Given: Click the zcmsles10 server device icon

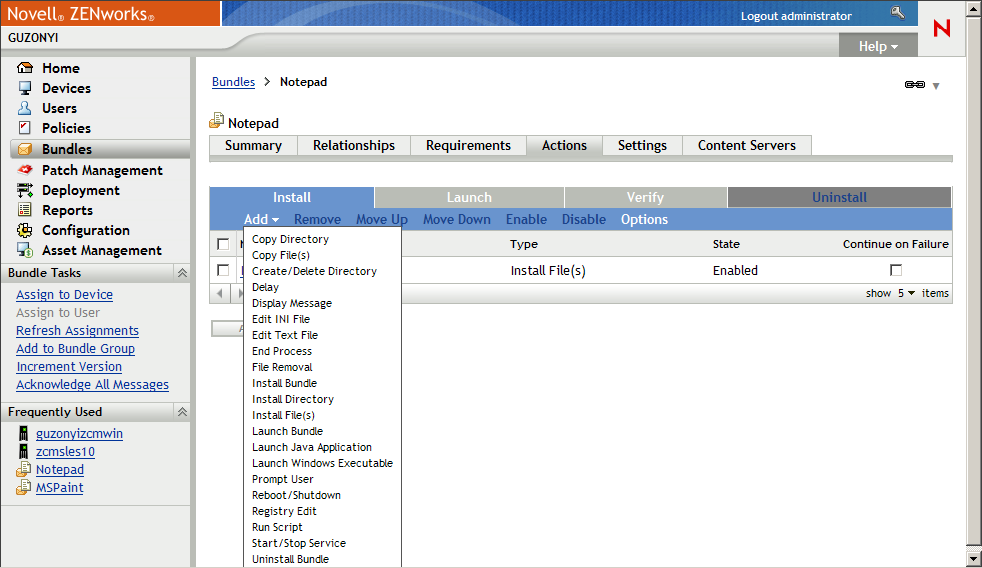Looking at the screenshot, I should point(23,452).
